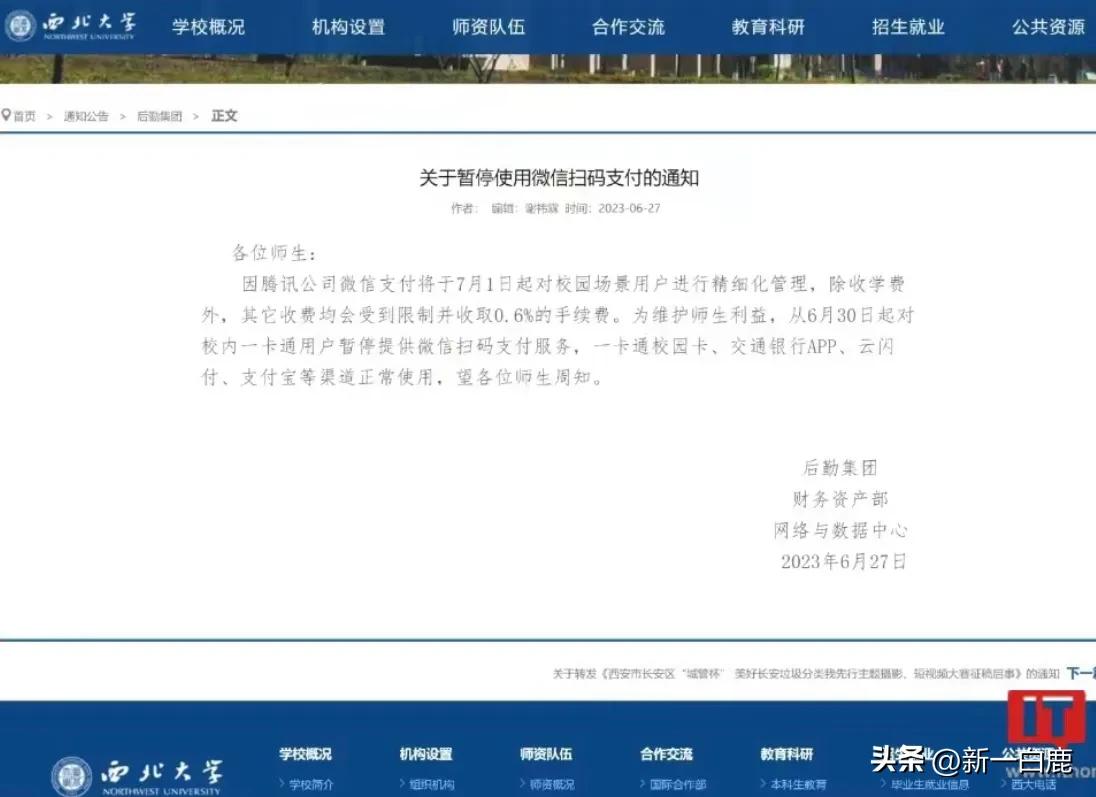Viewport: 1096px width, 797px height.
Task: Open the 师资队伍 navigation menu
Action: pyautogui.click(x=487, y=27)
